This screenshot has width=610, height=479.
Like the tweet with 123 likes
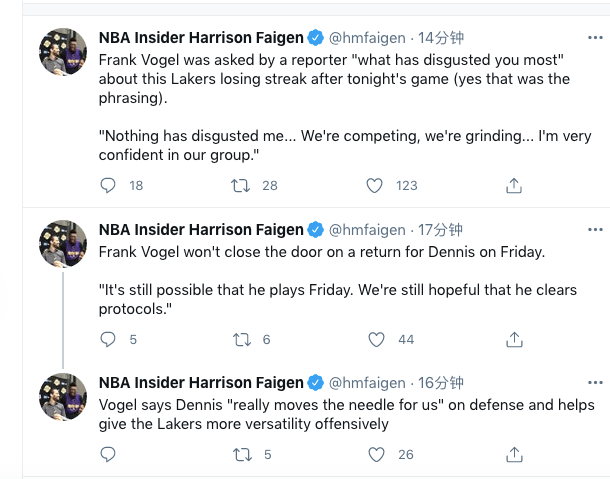(374, 185)
